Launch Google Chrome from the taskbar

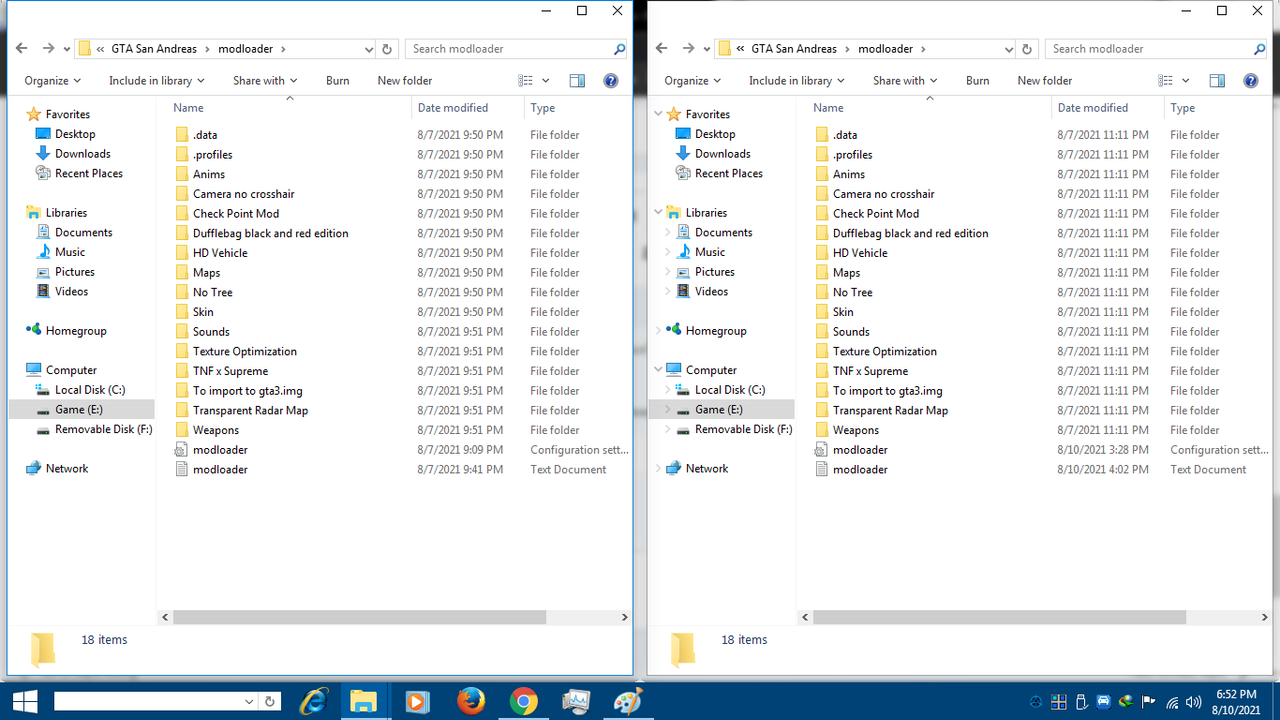[523, 701]
